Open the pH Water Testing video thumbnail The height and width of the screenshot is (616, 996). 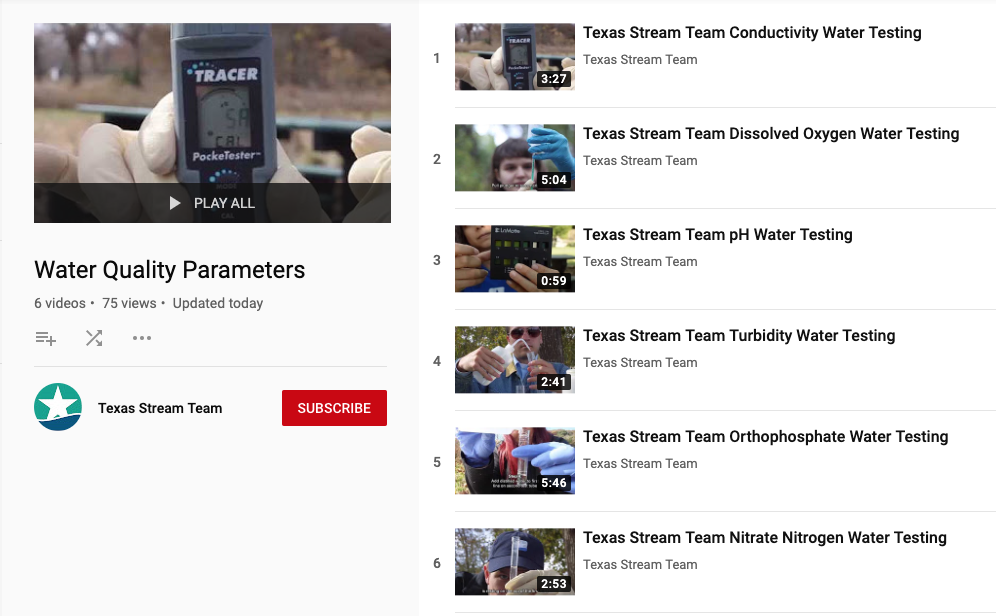514,259
